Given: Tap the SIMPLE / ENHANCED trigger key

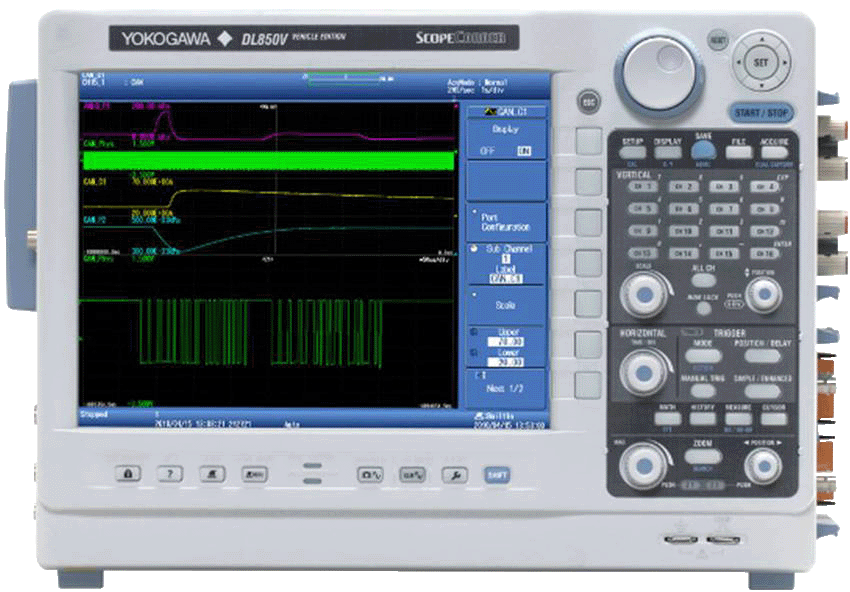Looking at the screenshot, I should tap(762, 390).
